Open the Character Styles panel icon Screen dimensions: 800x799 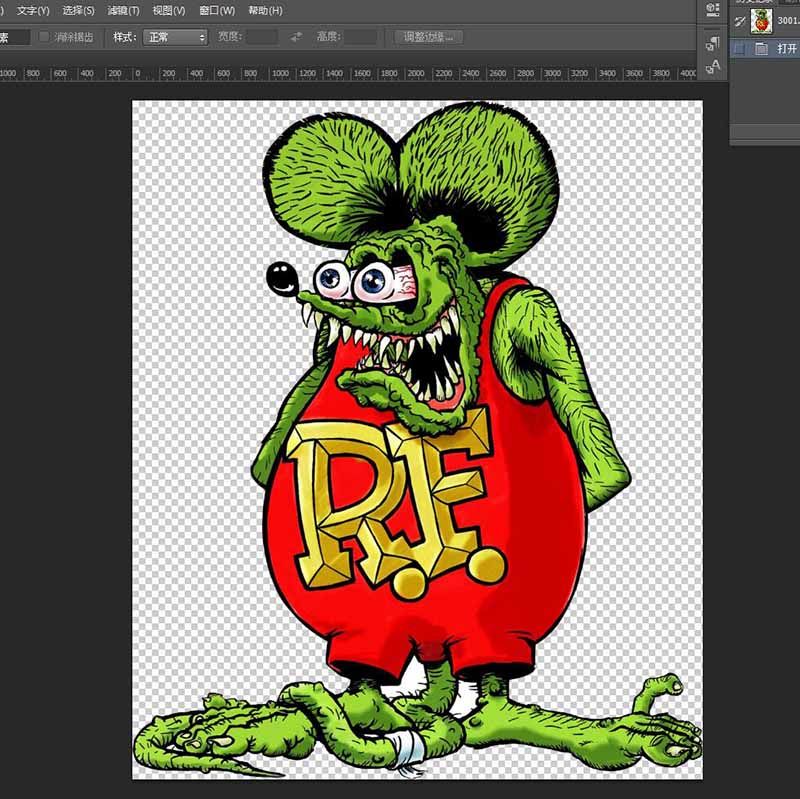[x=712, y=67]
